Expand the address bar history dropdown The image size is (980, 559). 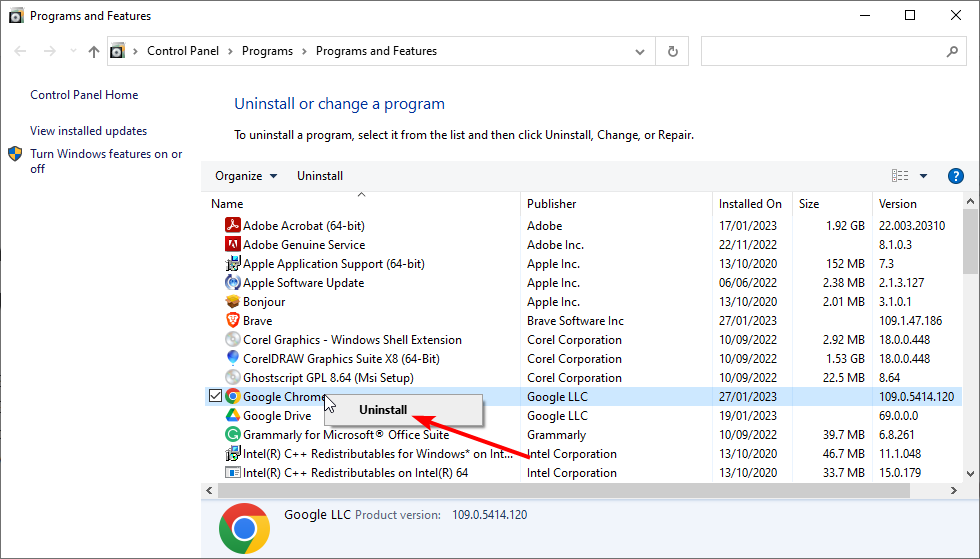(x=640, y=51)
